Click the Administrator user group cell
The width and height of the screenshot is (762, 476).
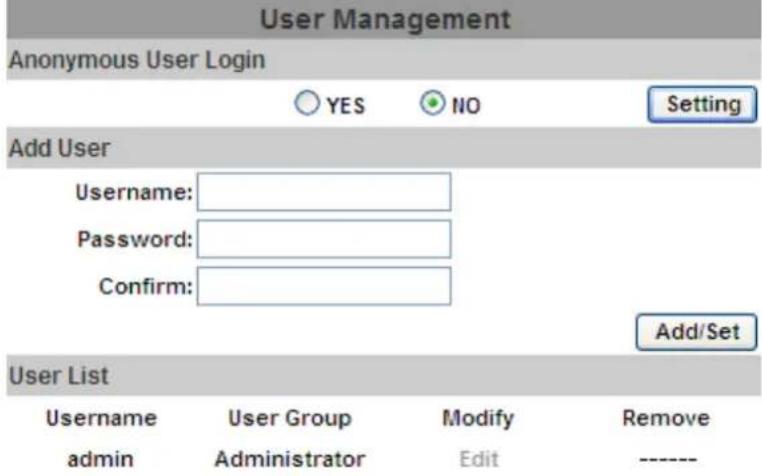point(290,459)
